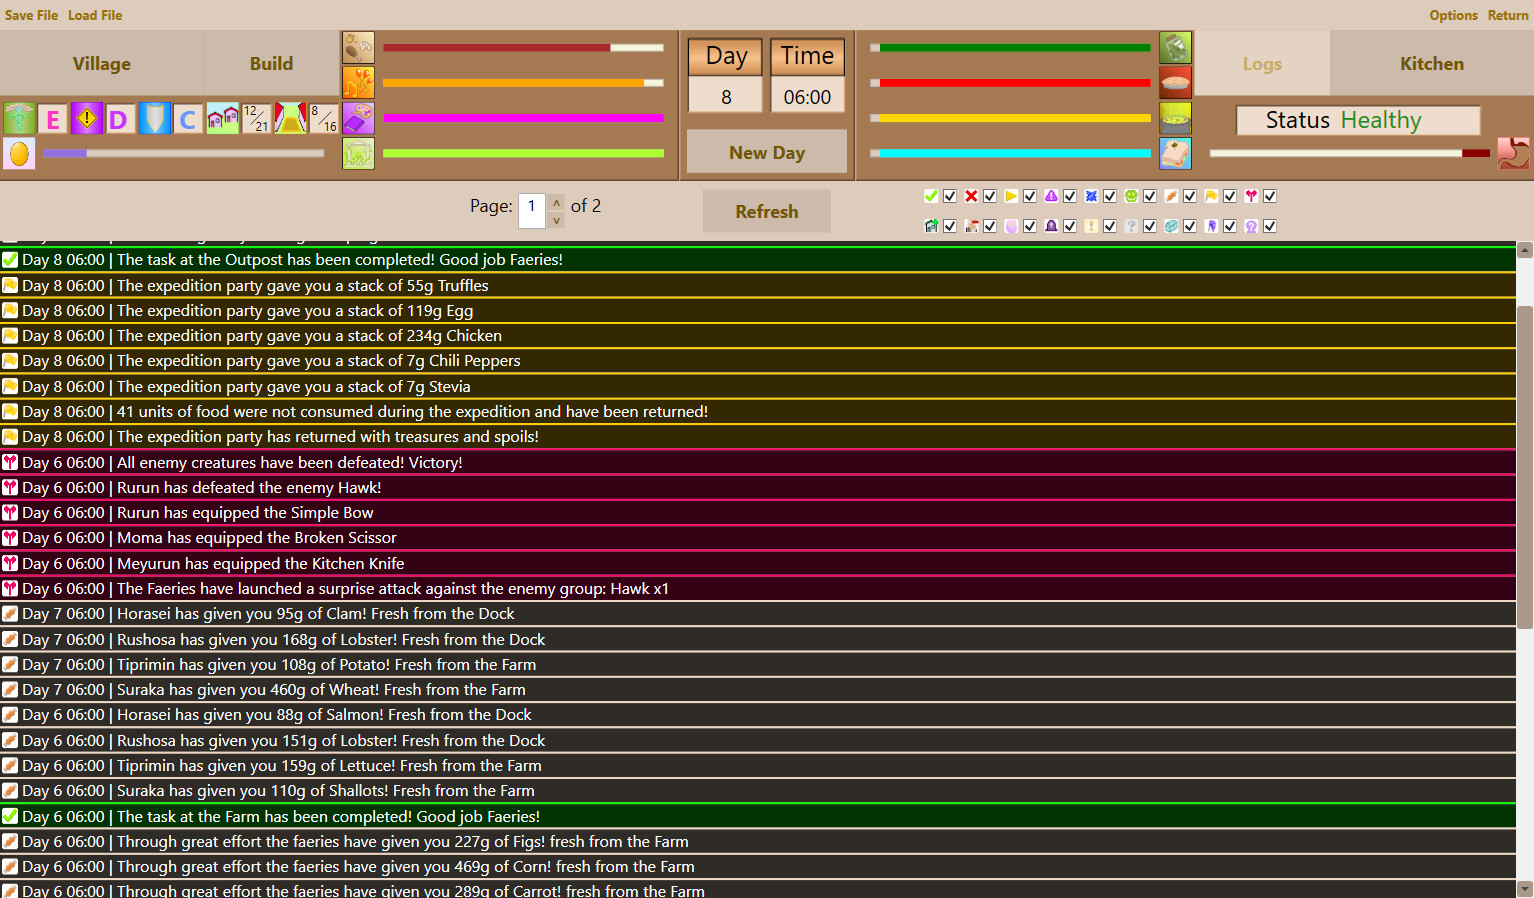The width and height of the screenshot is (1534, 898).
Task: Disable the red X log filter checkbox
Action: coord(989,196)
